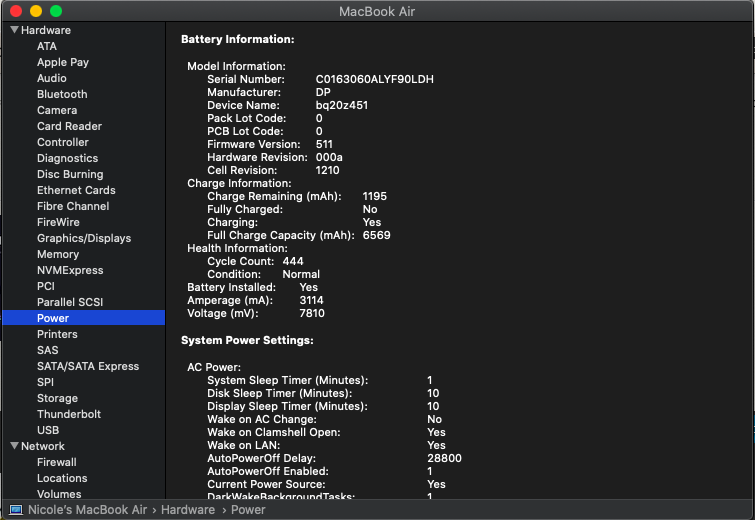Collapse the Network disclosure triangle

coord(14,446)
